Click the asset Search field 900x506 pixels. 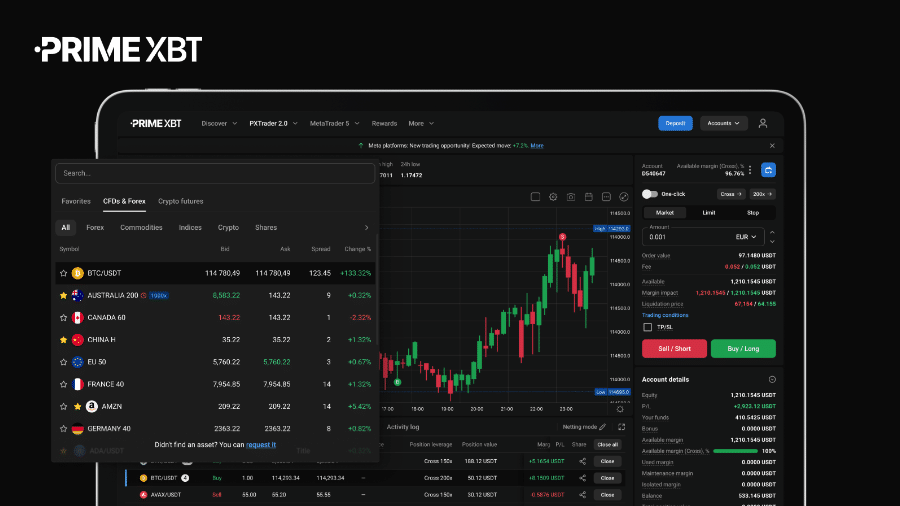[215, 173]
